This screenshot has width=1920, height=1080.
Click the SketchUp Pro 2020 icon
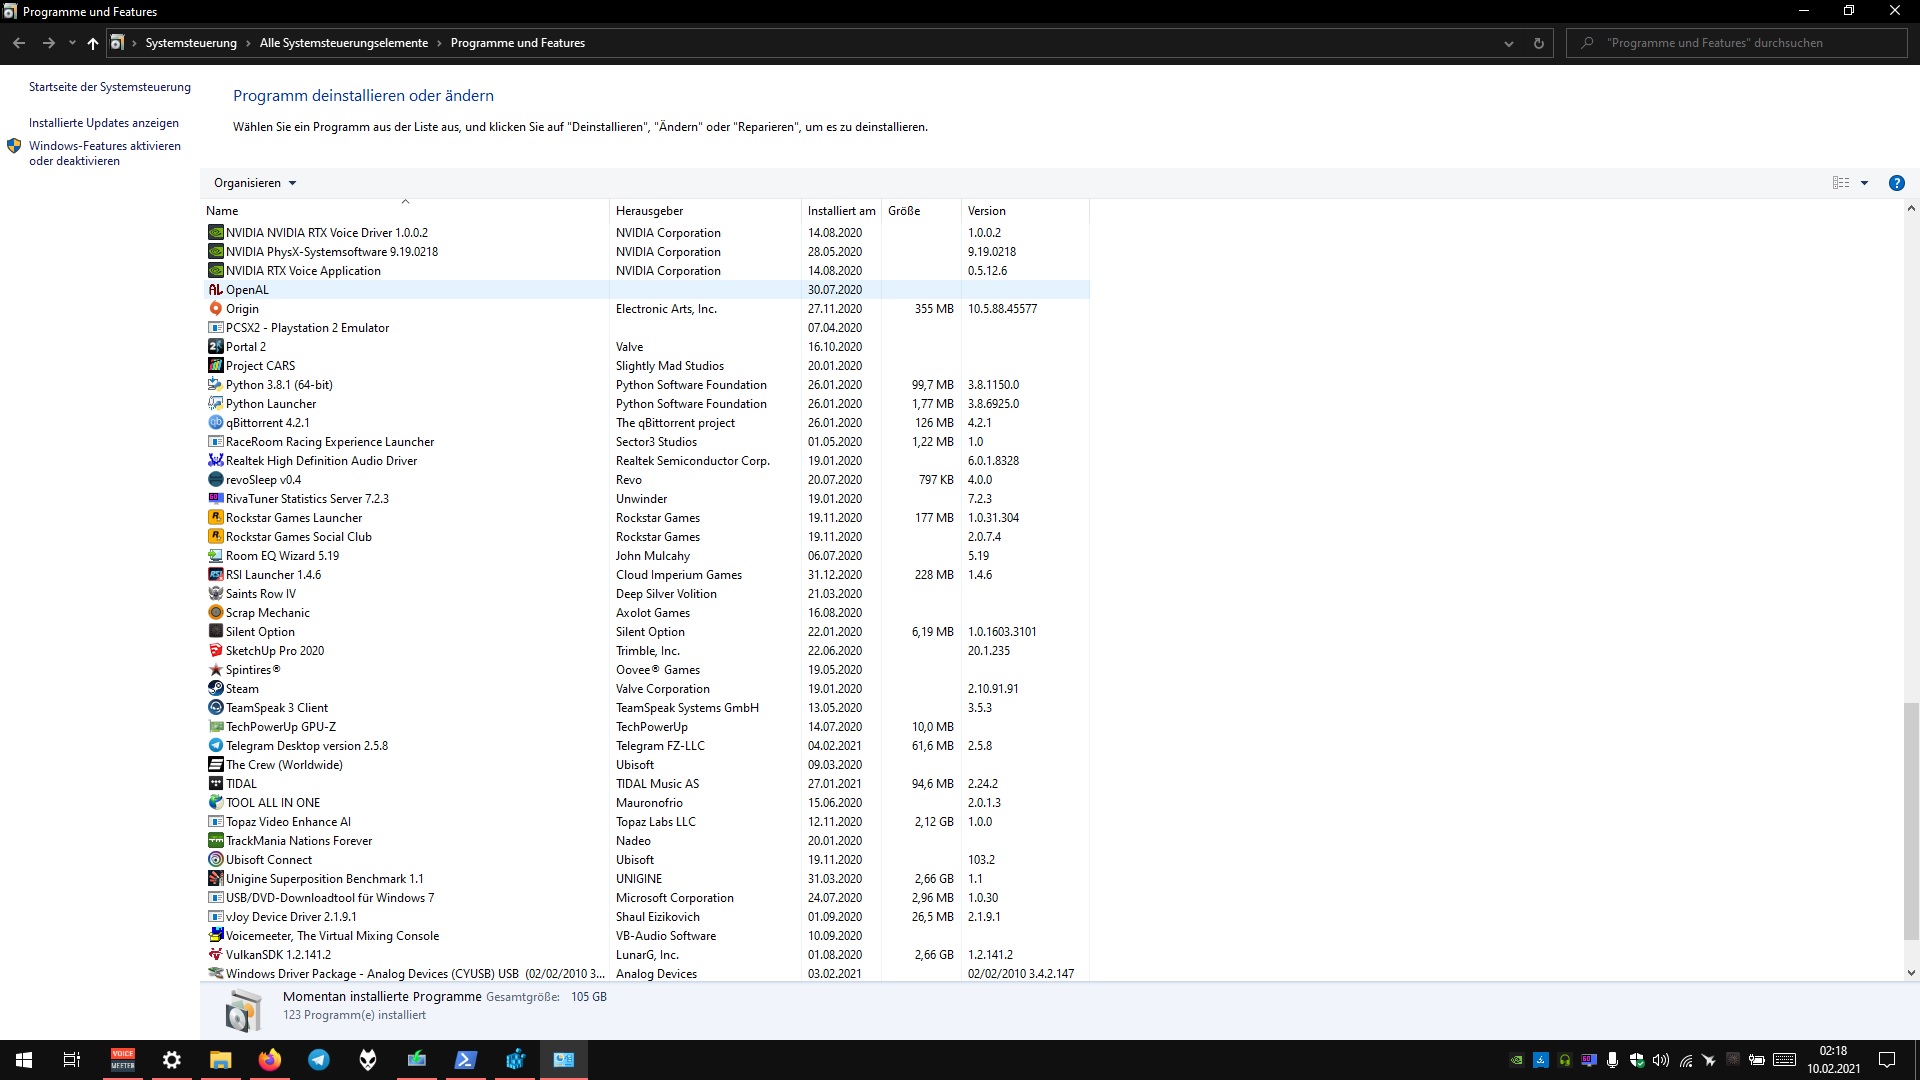click(215, 651)
